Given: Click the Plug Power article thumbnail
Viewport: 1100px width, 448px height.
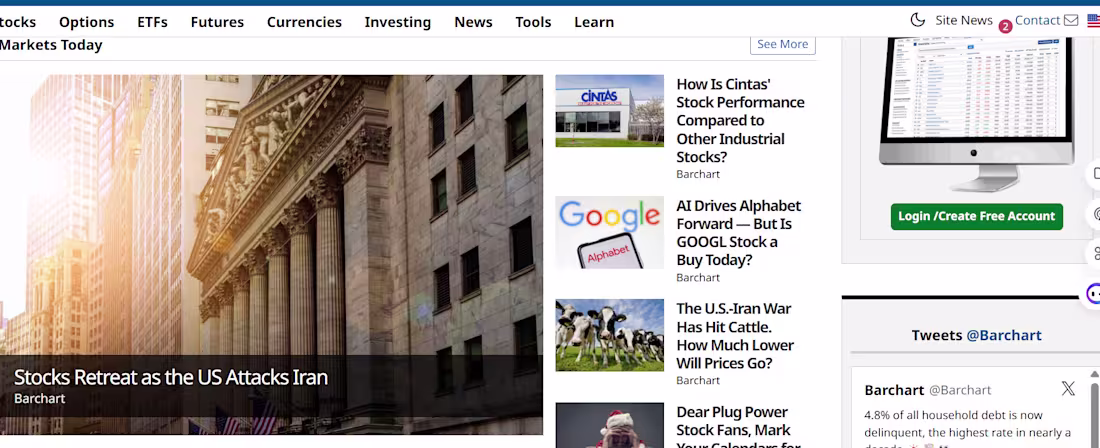Looking at the screenshot, I should pos(610,425).
